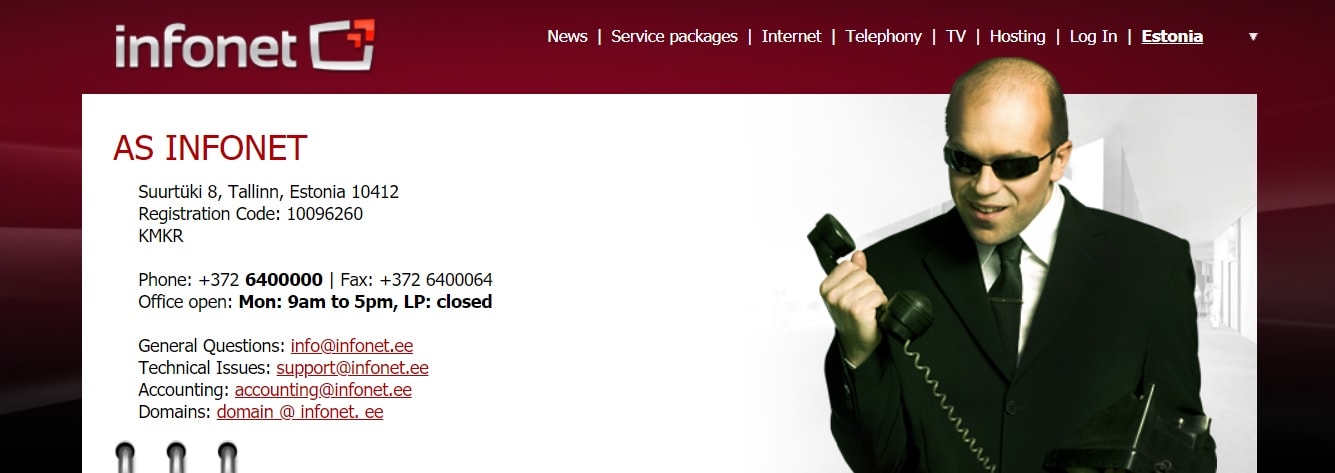
Task: Click the middle binder ring graphic
Action: [x=176, y=457]
